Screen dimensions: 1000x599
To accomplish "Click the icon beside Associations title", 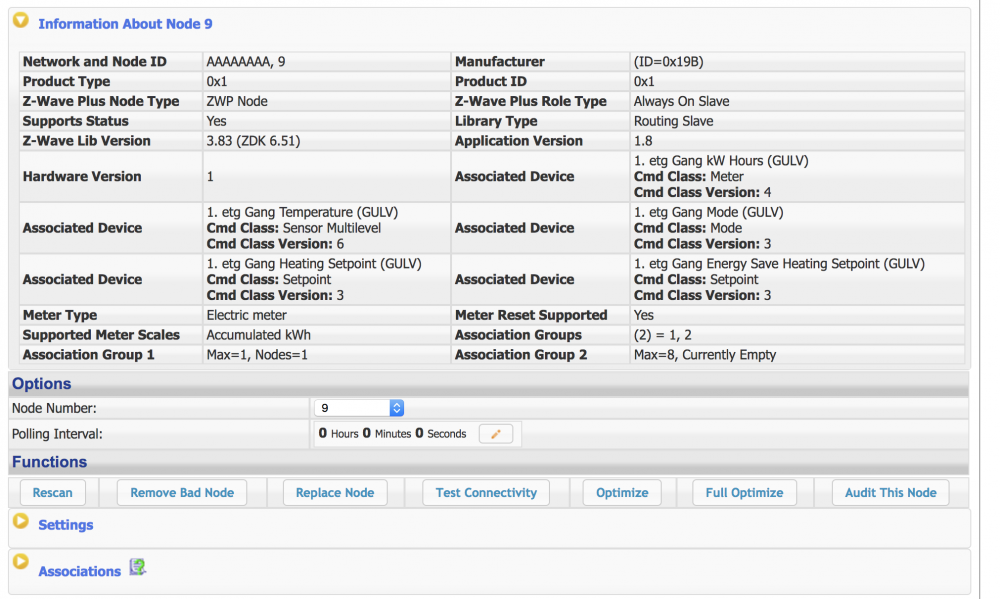I will [x=138, y=567].
